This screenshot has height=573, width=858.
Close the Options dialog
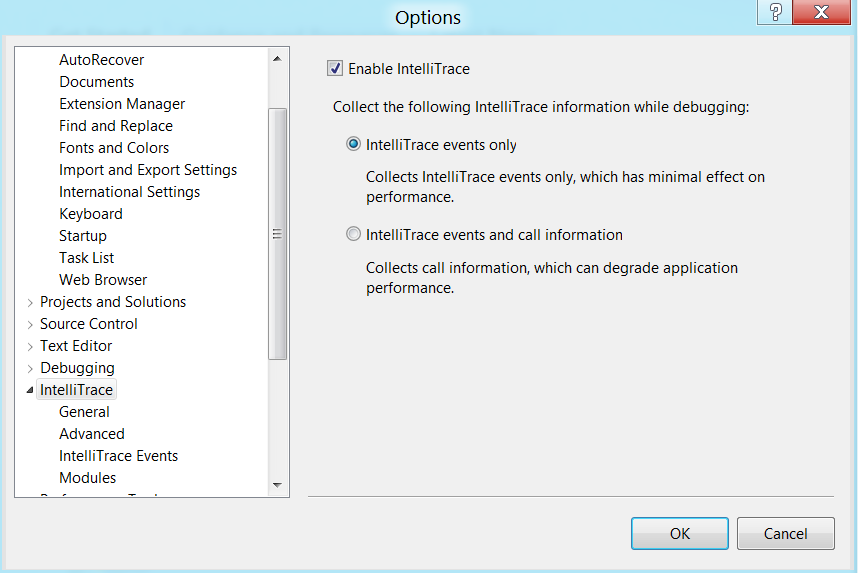pyautogui.click(x=821, y=12)
